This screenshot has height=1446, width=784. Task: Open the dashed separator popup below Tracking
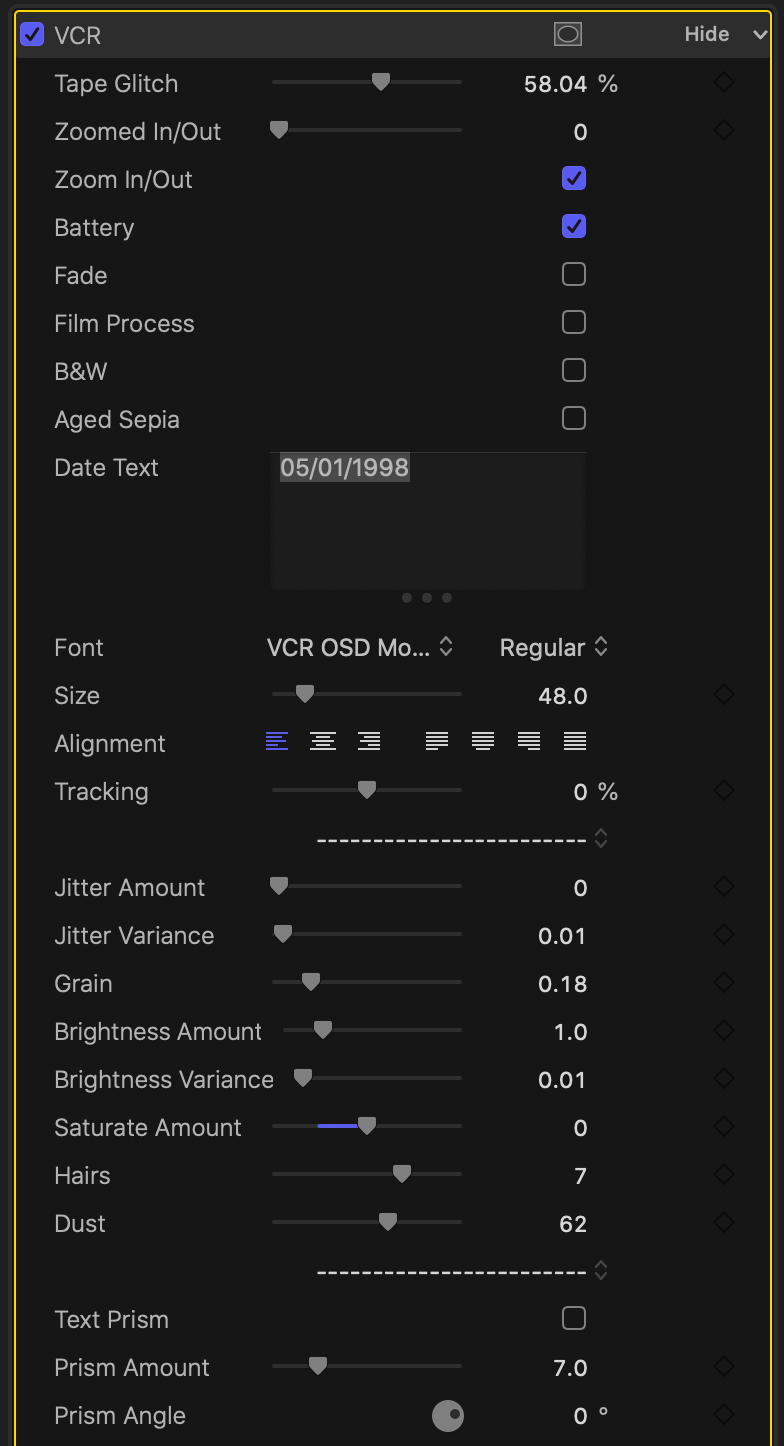click(x=462, y=839)
